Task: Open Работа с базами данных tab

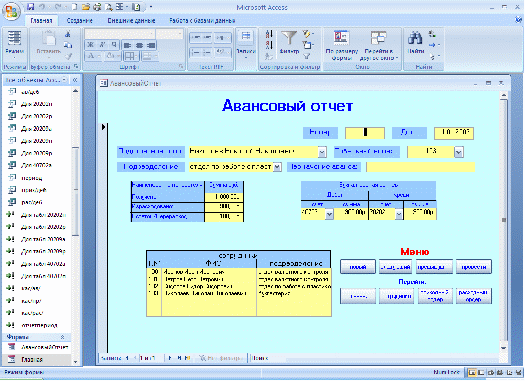Action: point(202,21)
